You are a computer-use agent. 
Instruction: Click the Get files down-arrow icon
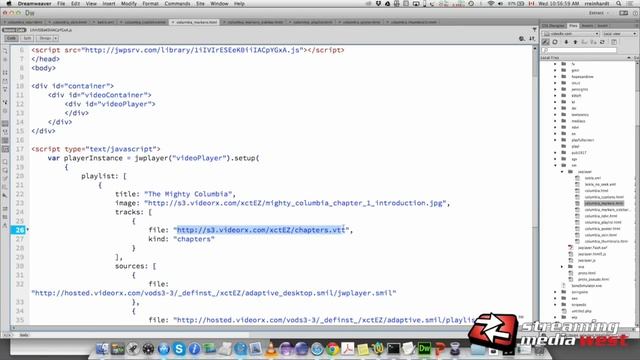click(x=566, y=42)
